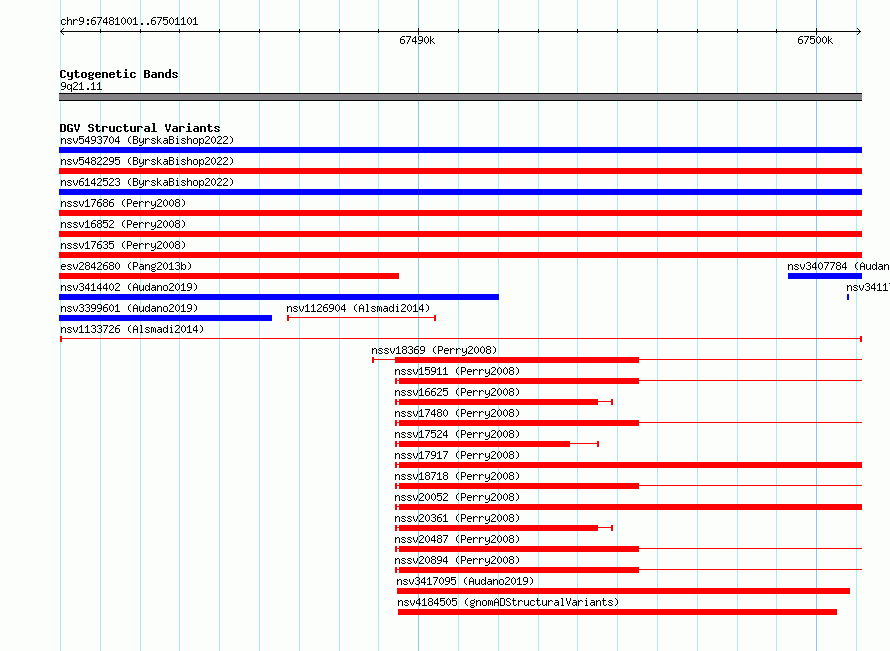Click the chr9:67481001..67501101 coordinate label
Viewport: 890px width, 651px height.
coord(129,22)
